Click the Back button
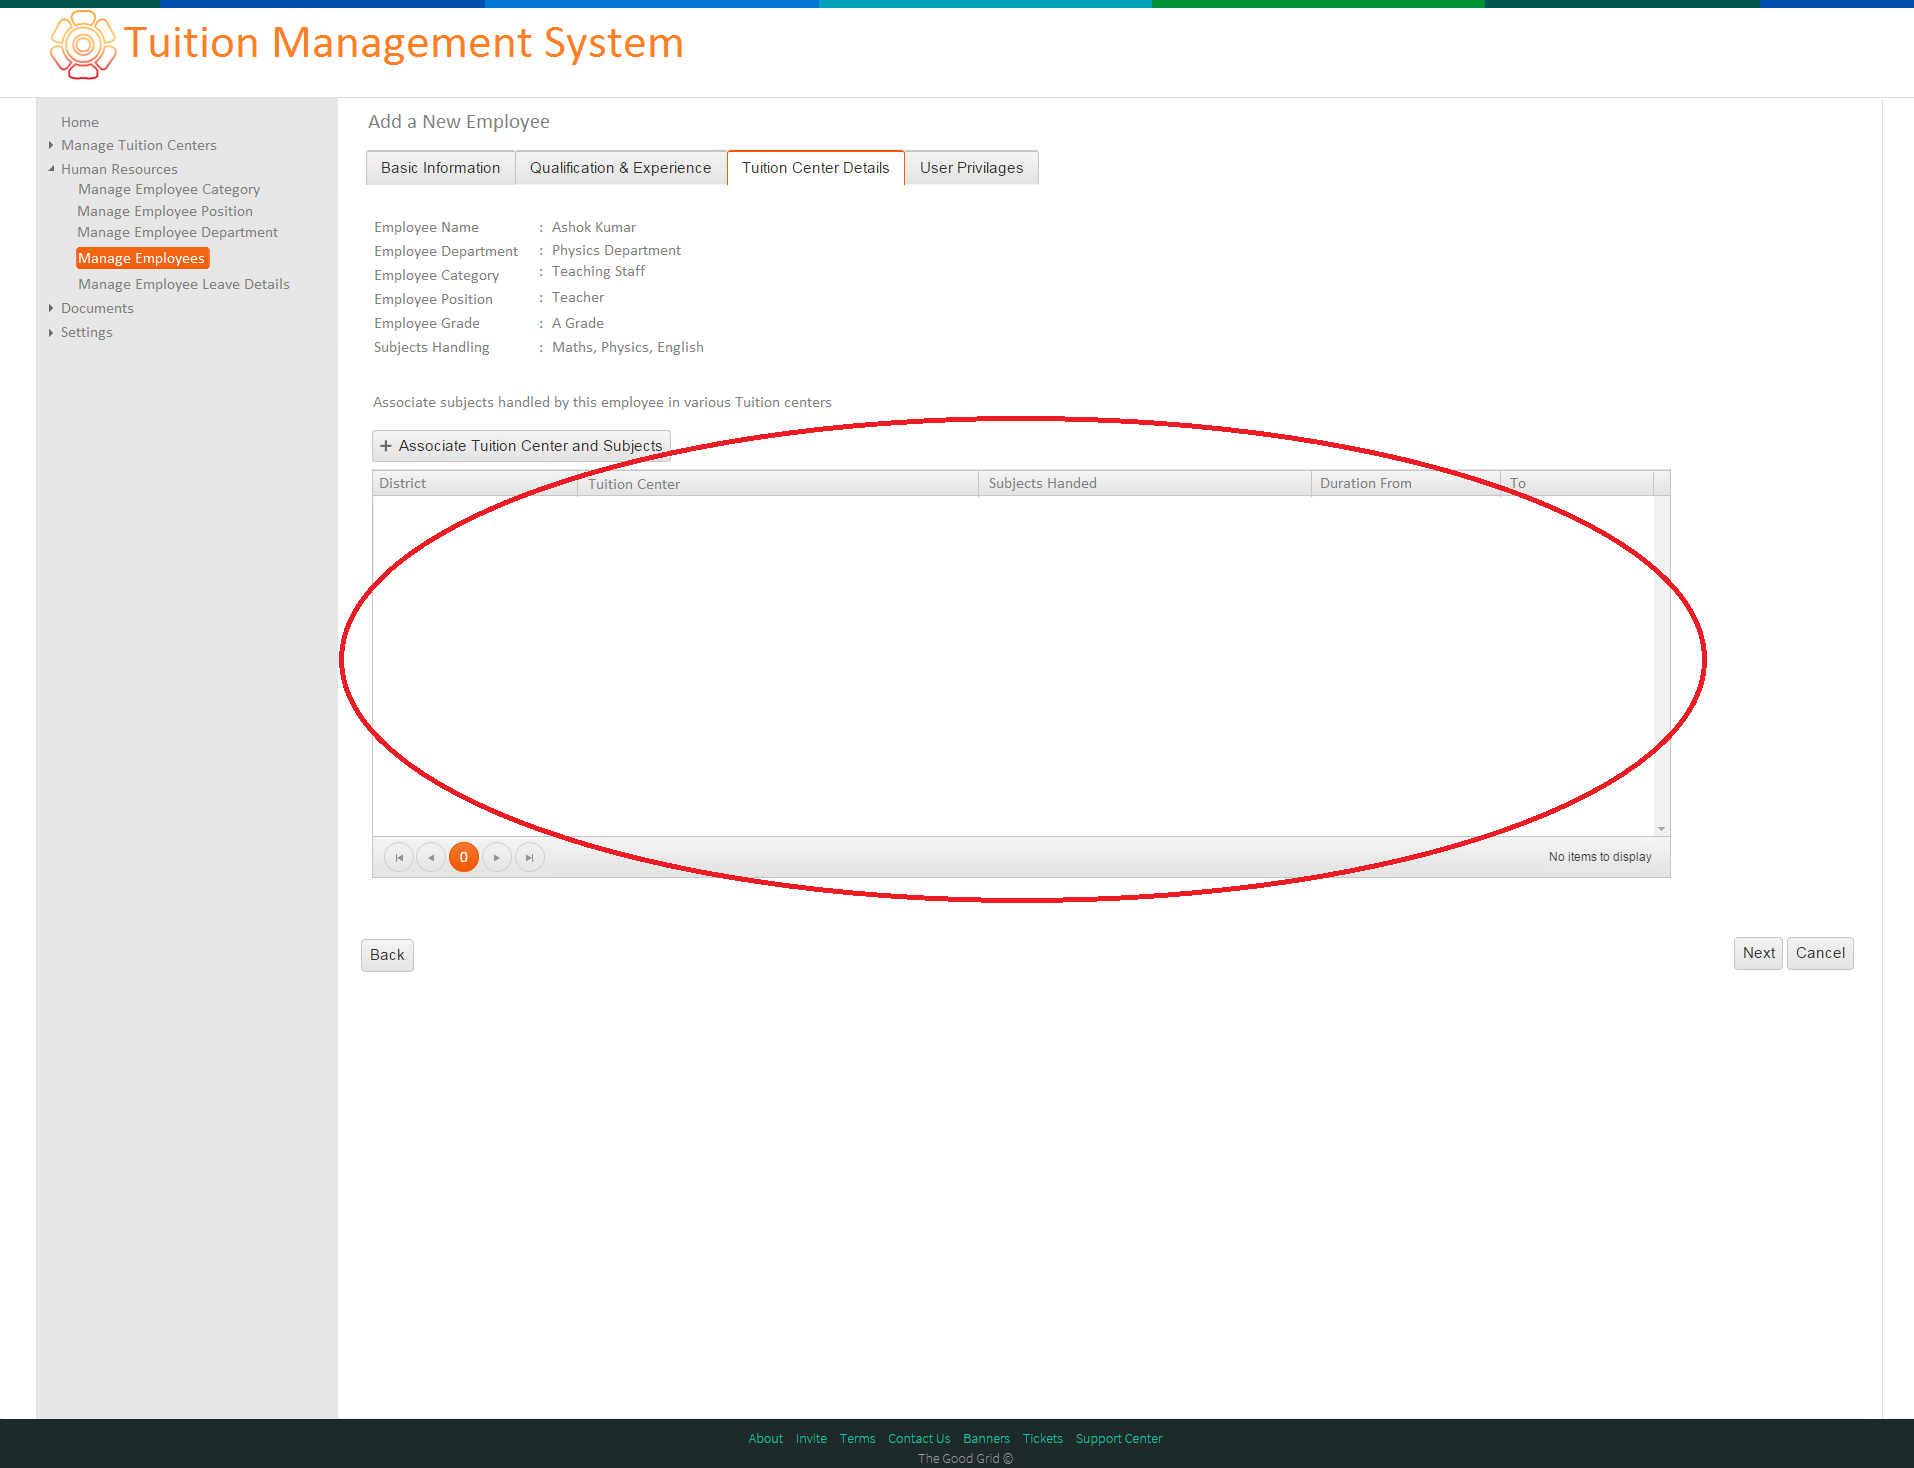This screenshot has height=1468, width=1914. 387,955
